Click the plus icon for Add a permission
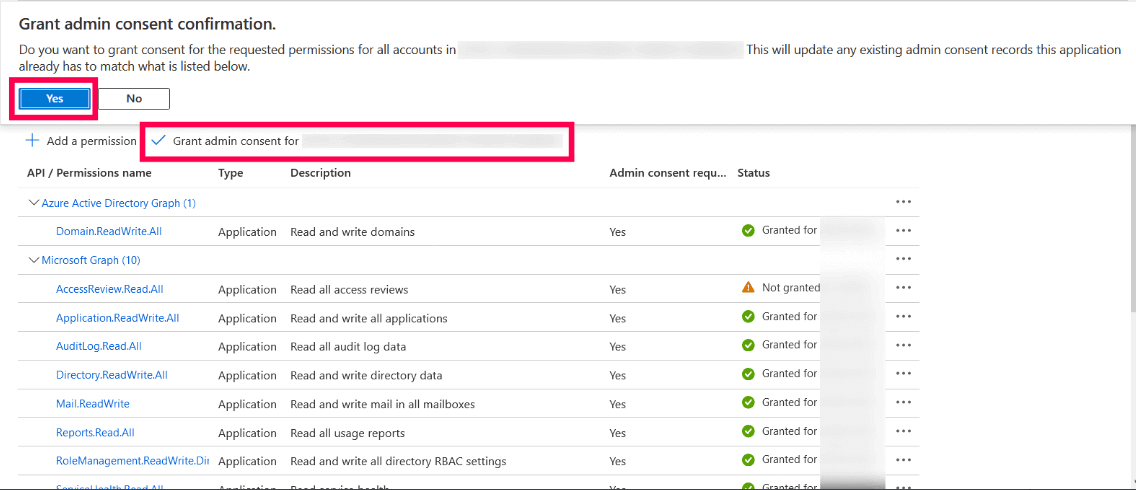The width and height of the screenshot is (1136, 490). coord(33,141)
